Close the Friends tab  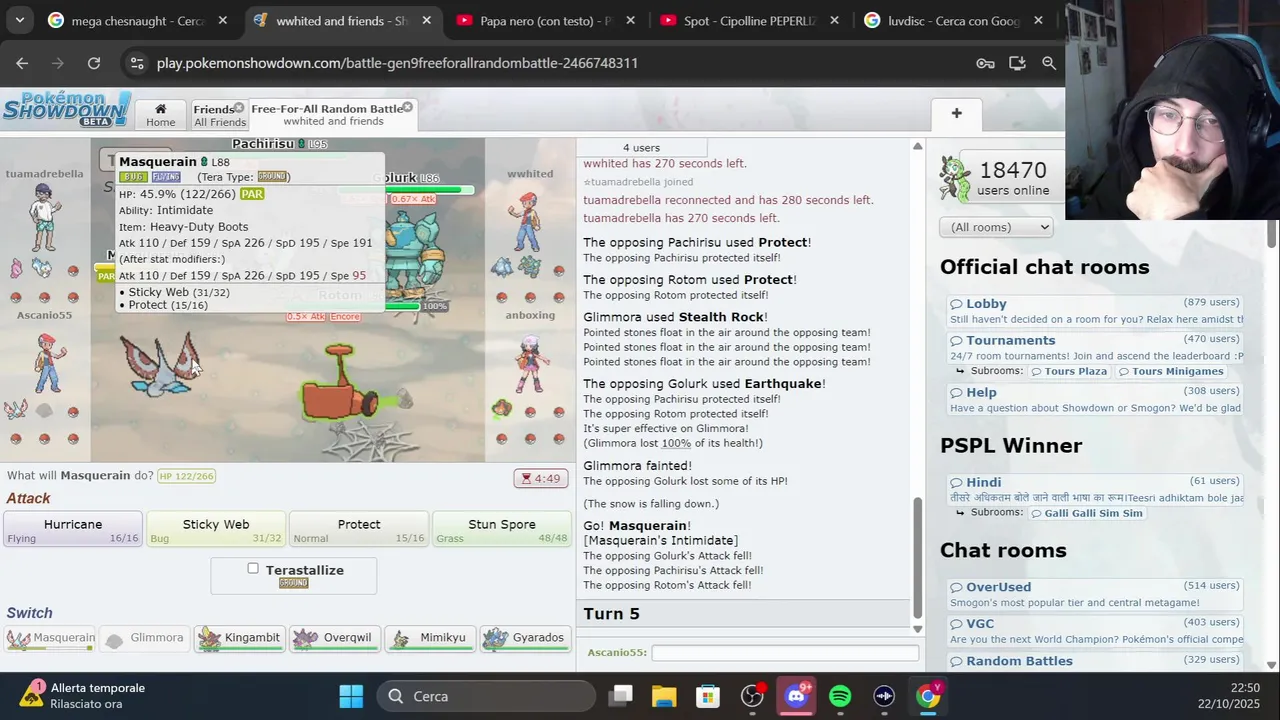point(239,107)
